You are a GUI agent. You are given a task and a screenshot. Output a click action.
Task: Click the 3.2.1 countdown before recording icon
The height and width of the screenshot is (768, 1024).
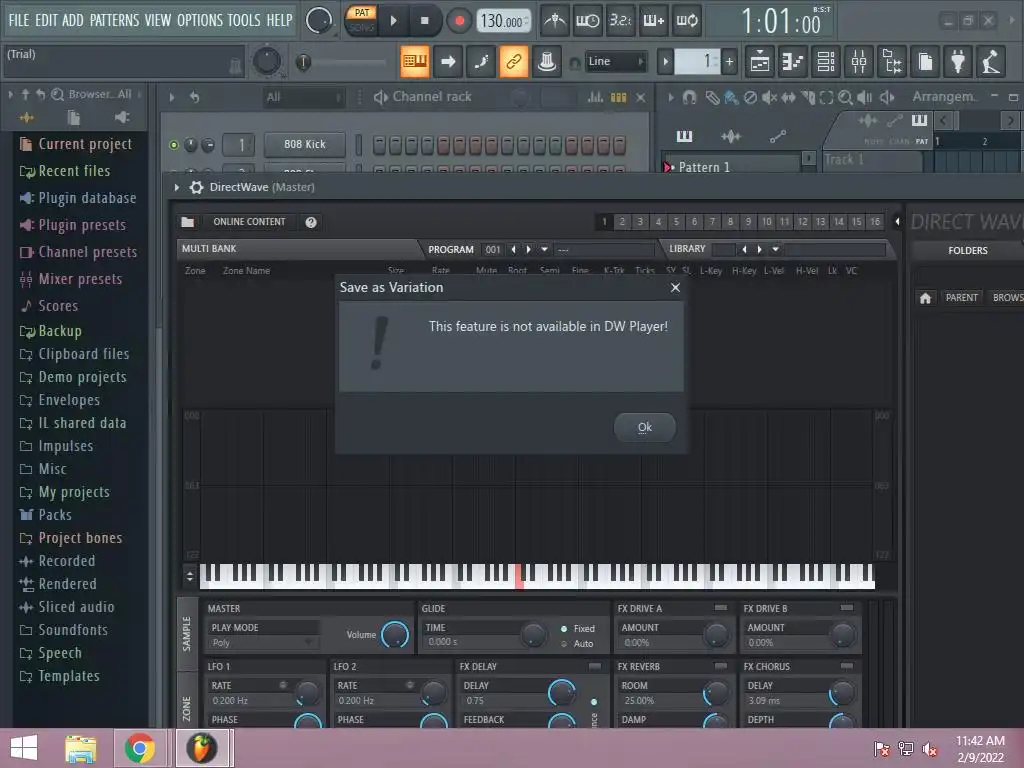coord(620,21)
